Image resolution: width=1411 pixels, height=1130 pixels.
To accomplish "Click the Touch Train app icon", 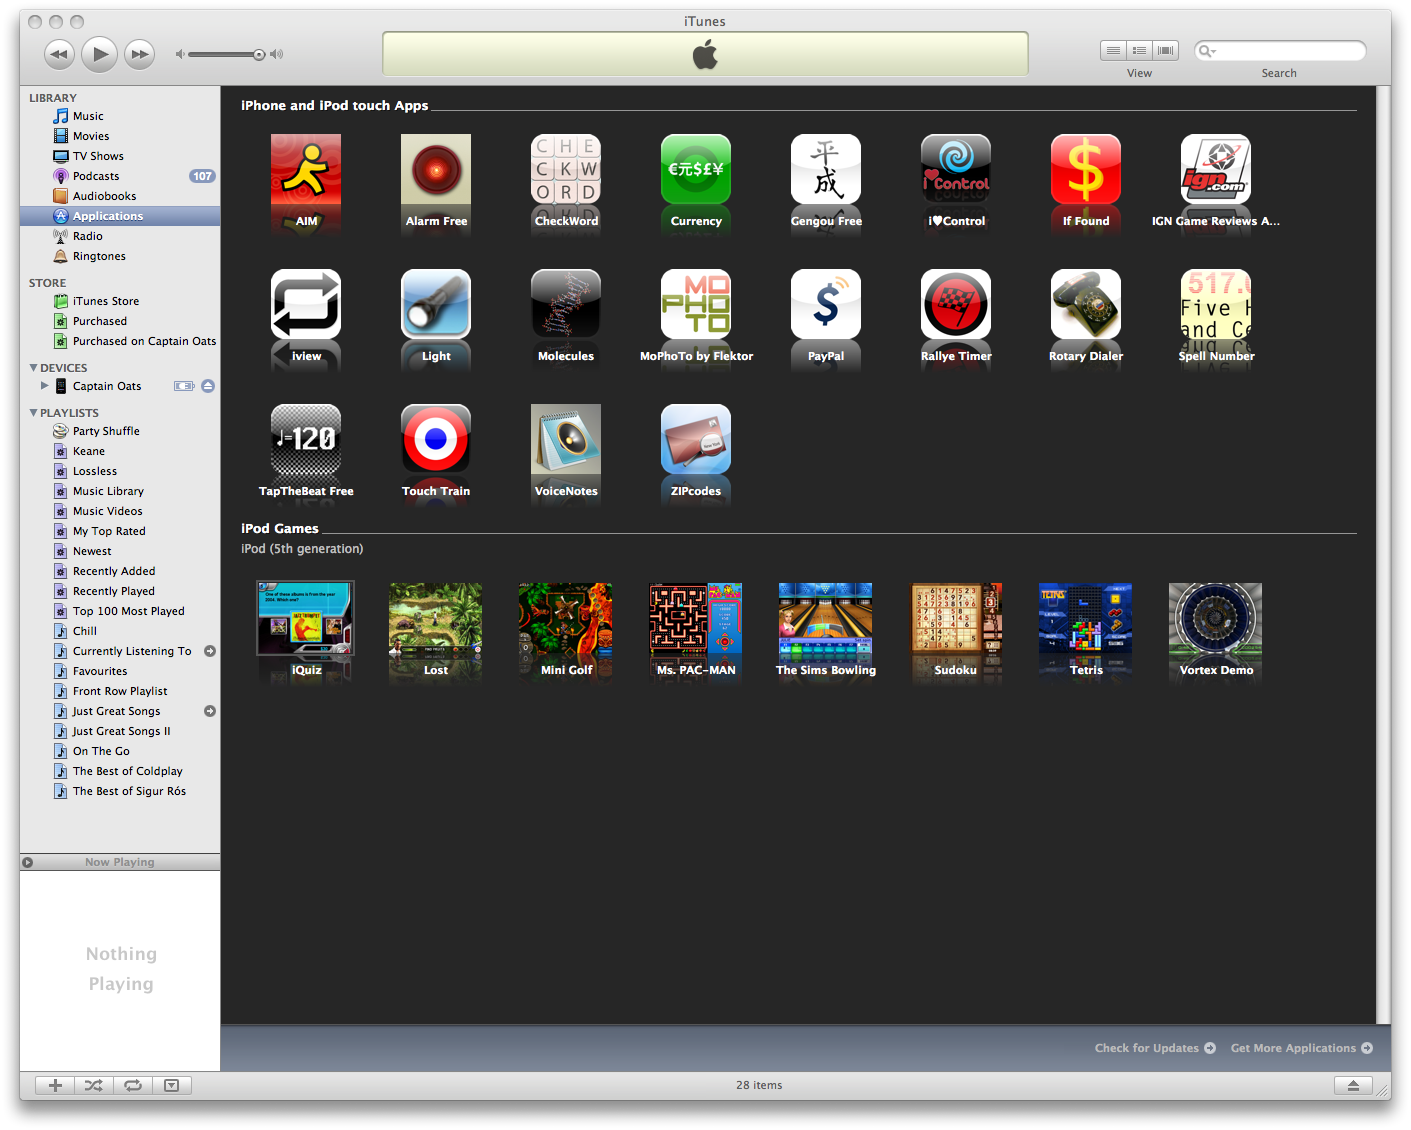I will click(436, 439).
